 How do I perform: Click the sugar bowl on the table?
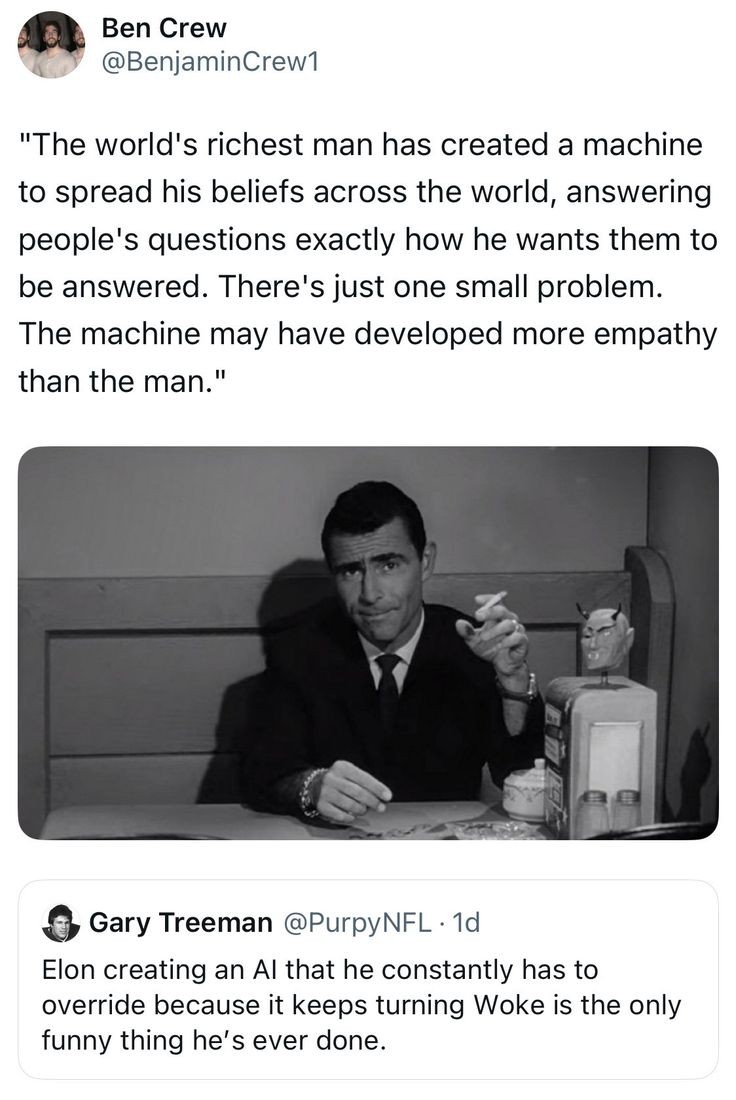coord(523,790)
